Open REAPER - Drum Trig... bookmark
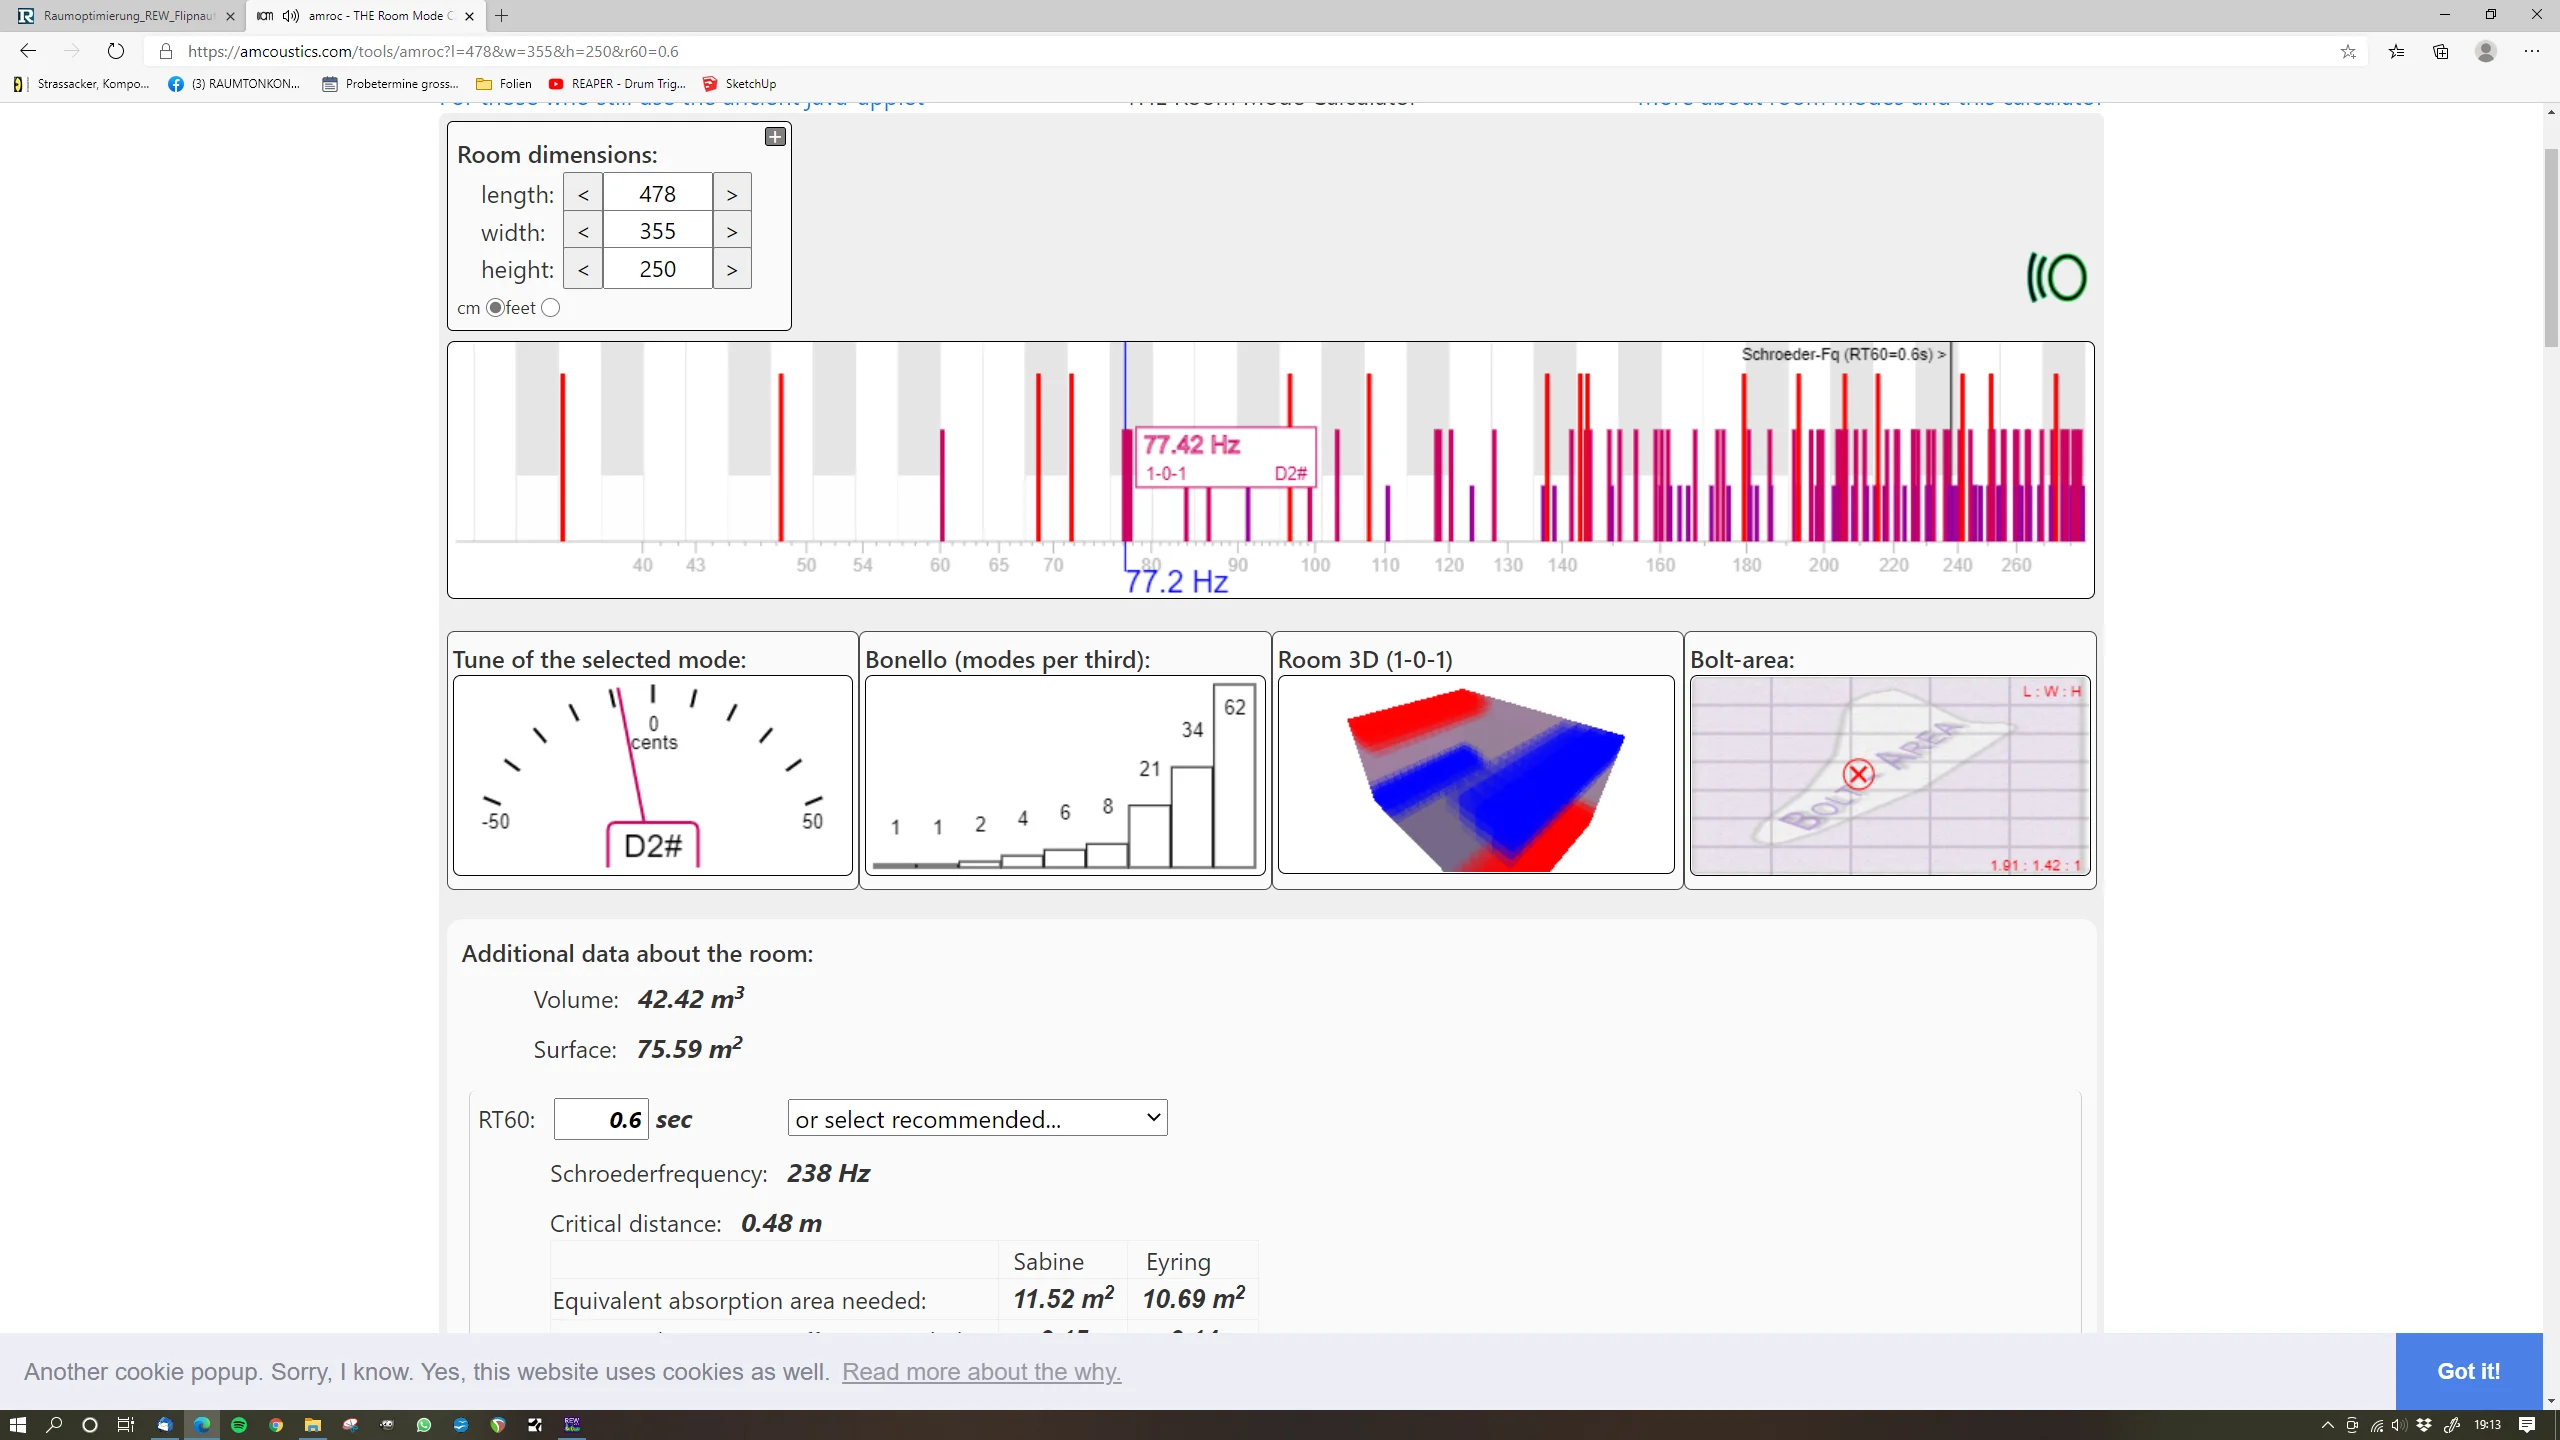2560x1440 pixels. coord(618,84)
